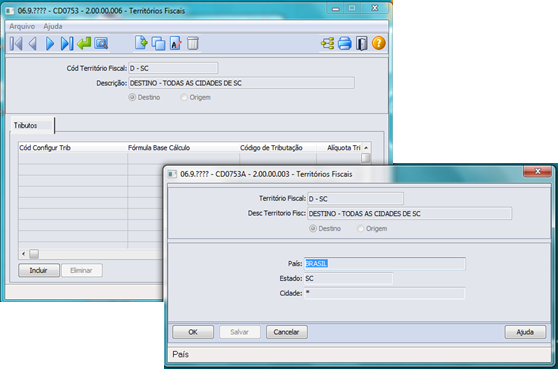Jump to last record icon
This screenshot has width=558, height=369.
(x=67, y=44)
